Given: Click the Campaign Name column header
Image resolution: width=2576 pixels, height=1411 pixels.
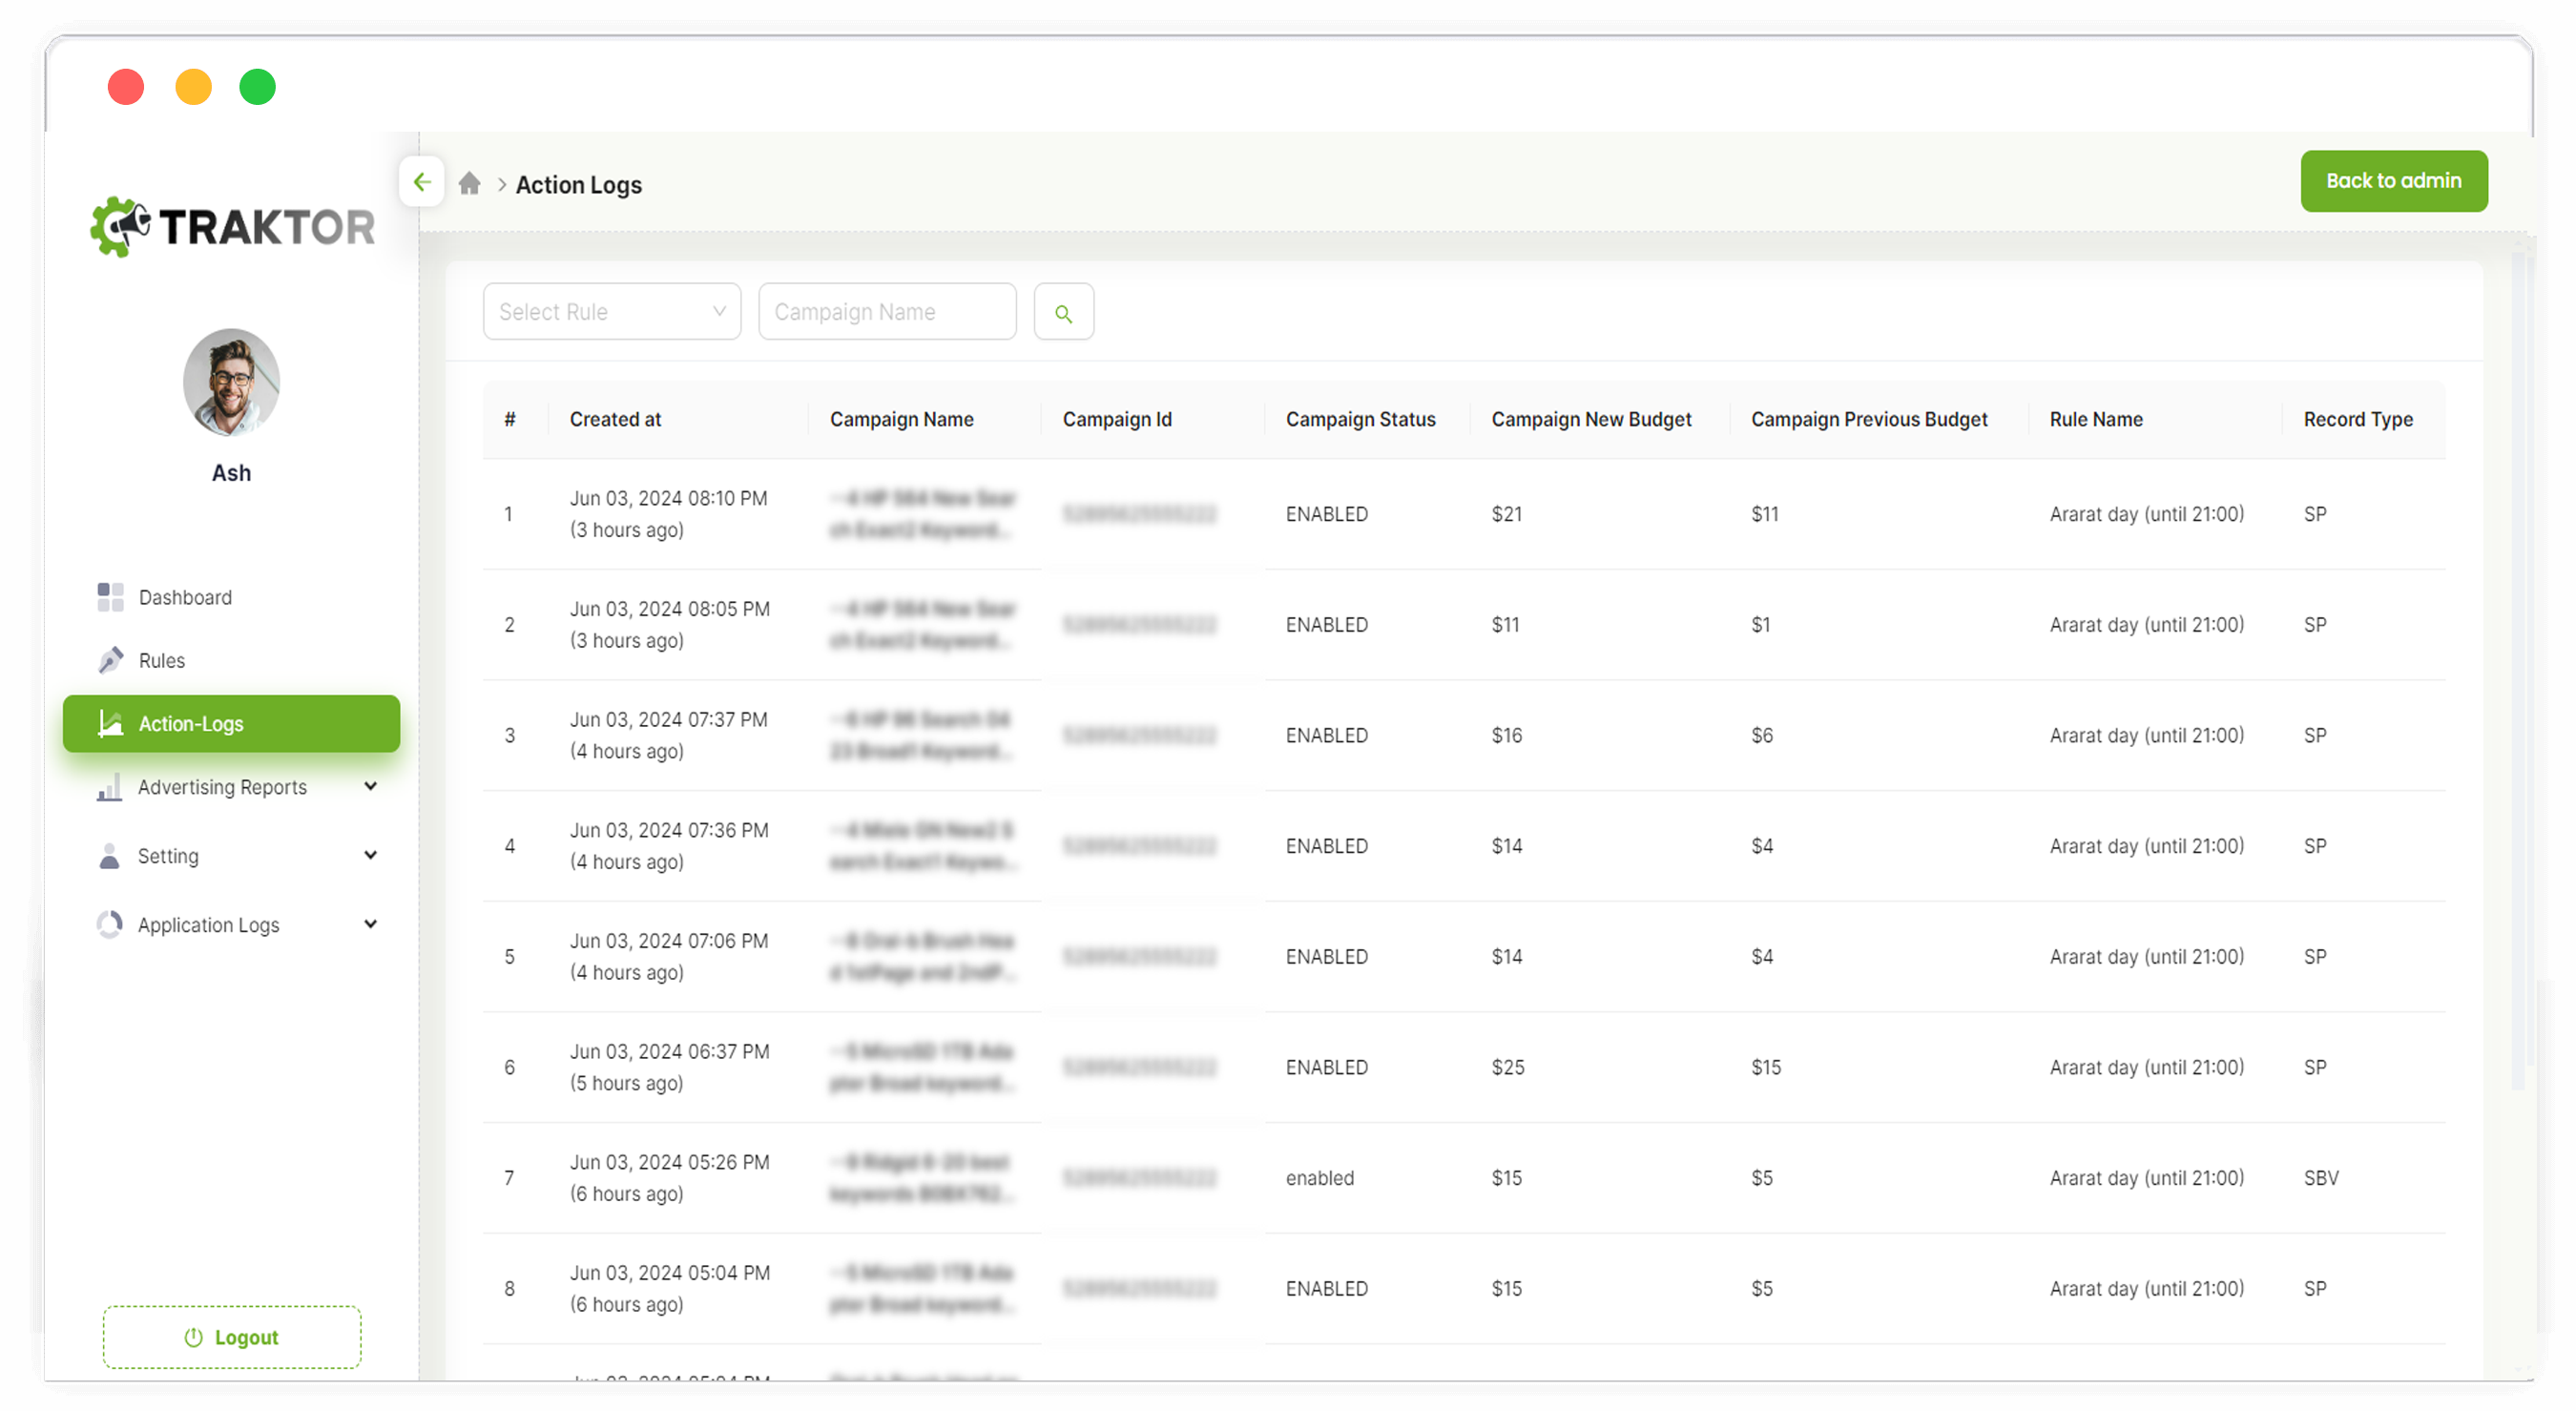Looking at the screenshot, I should [901, 419].
